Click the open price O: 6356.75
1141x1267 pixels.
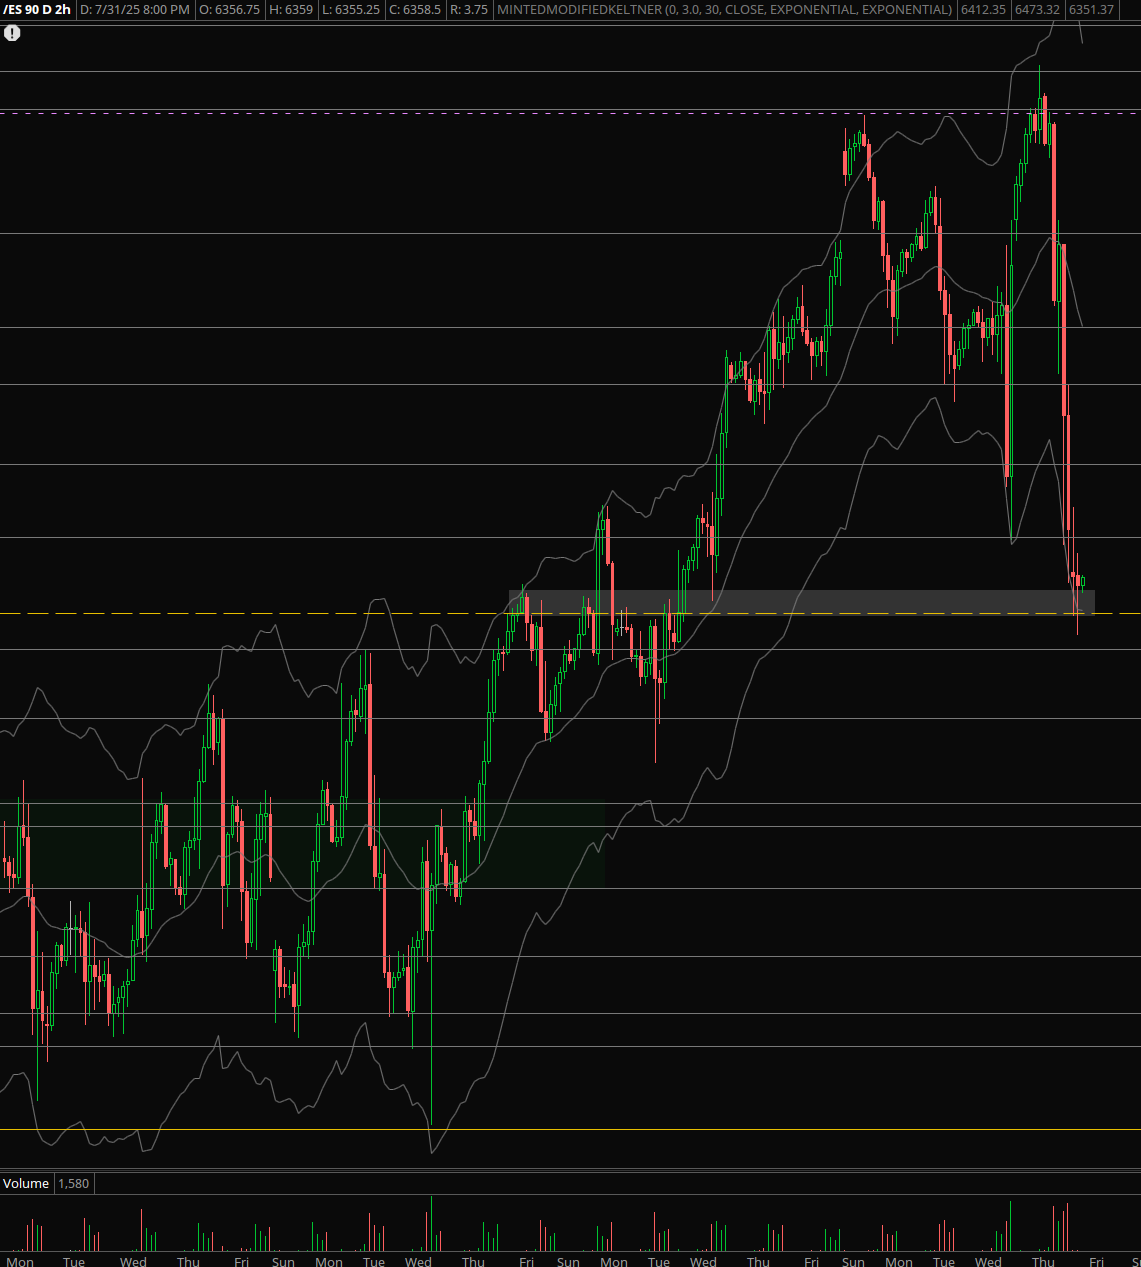229,10
